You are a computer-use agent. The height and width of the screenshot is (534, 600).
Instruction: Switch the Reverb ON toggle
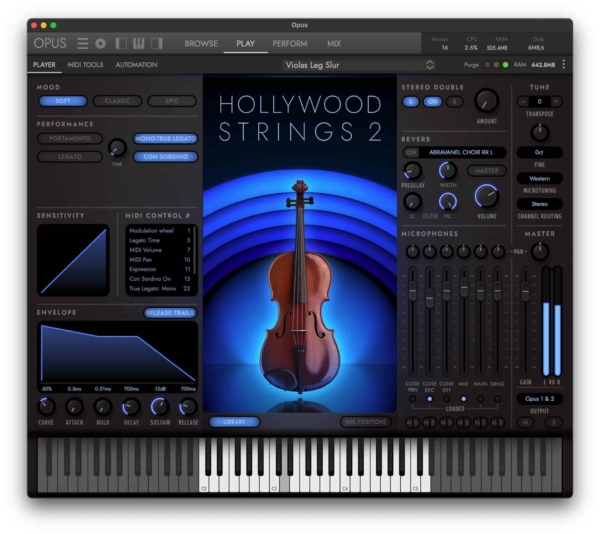click(411, 152)
